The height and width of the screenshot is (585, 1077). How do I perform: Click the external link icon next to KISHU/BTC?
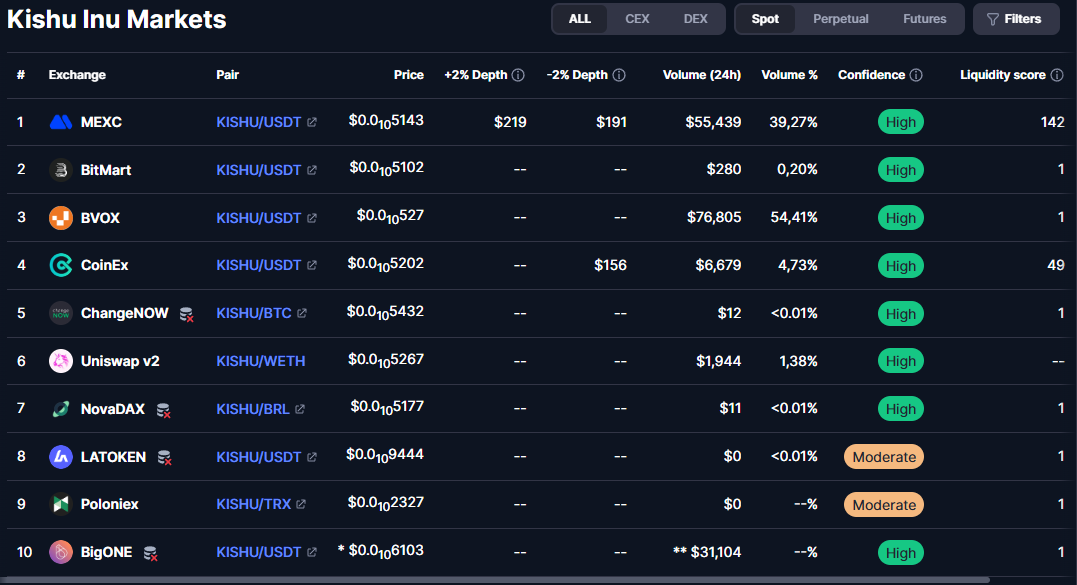point(302,313)
